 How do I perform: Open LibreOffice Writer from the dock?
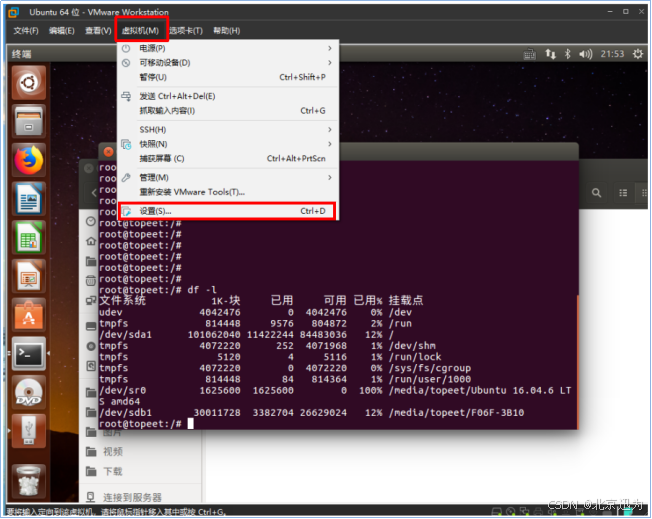28,199
